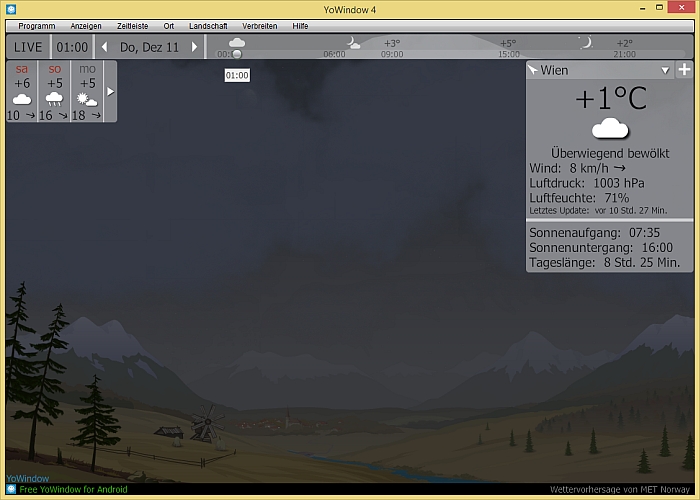This screenshot has height=500, width=700.
Task: Open the Hilfe menu
Action: pos(300,26)
